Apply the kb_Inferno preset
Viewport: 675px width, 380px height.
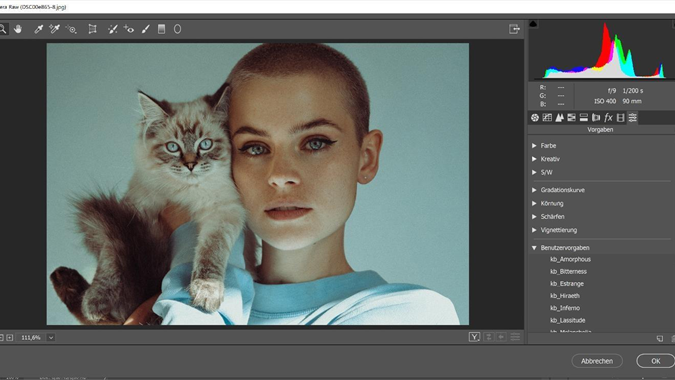point(565,308)
